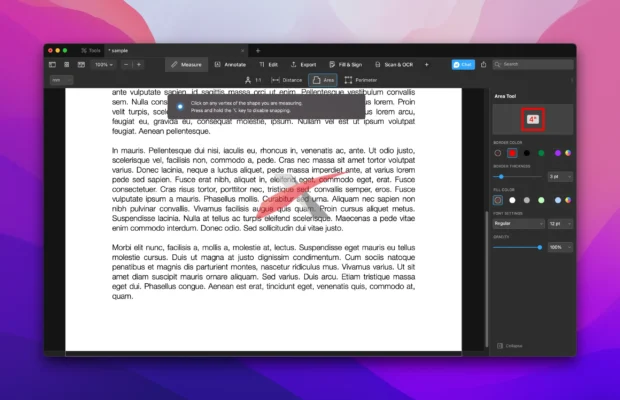Toggle the sidebar panel icon
Screen dimensions: 620x400
click(x=52, y=64)
